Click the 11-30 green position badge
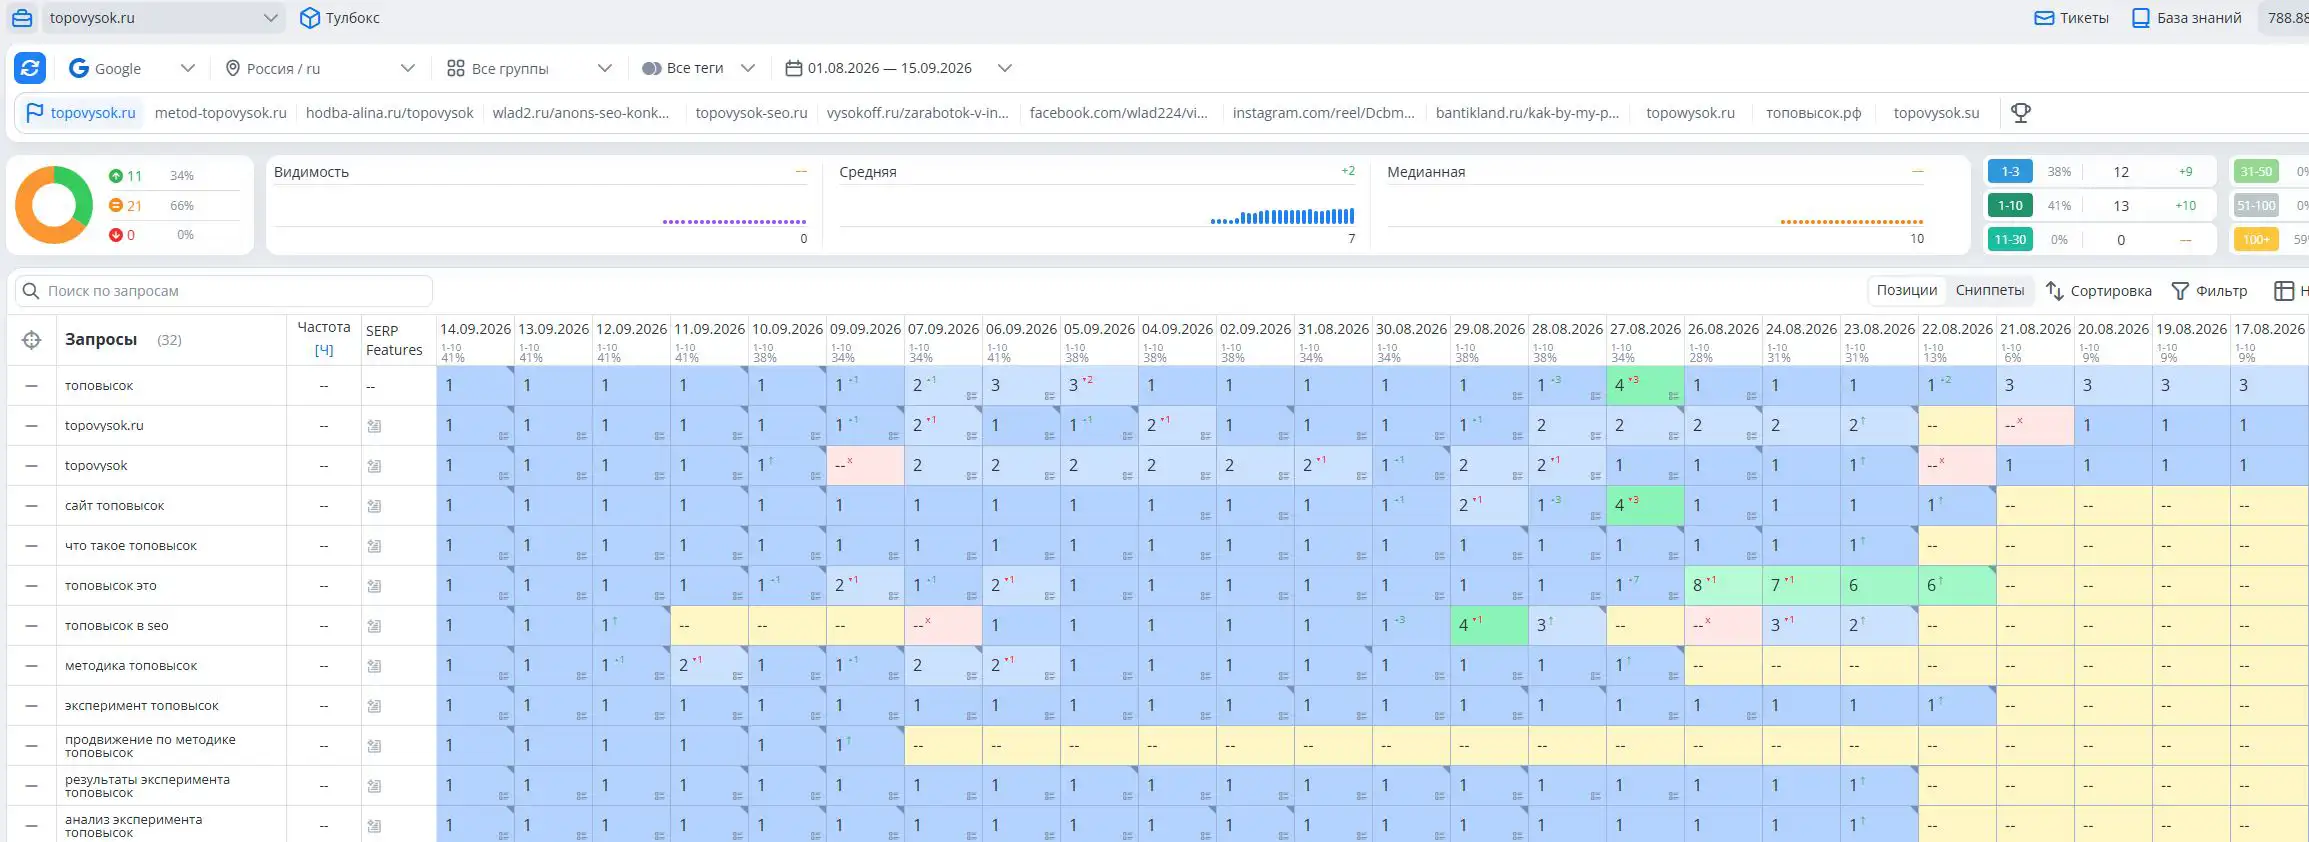This screenshot has height=842, width=2309. point(2010,240)
